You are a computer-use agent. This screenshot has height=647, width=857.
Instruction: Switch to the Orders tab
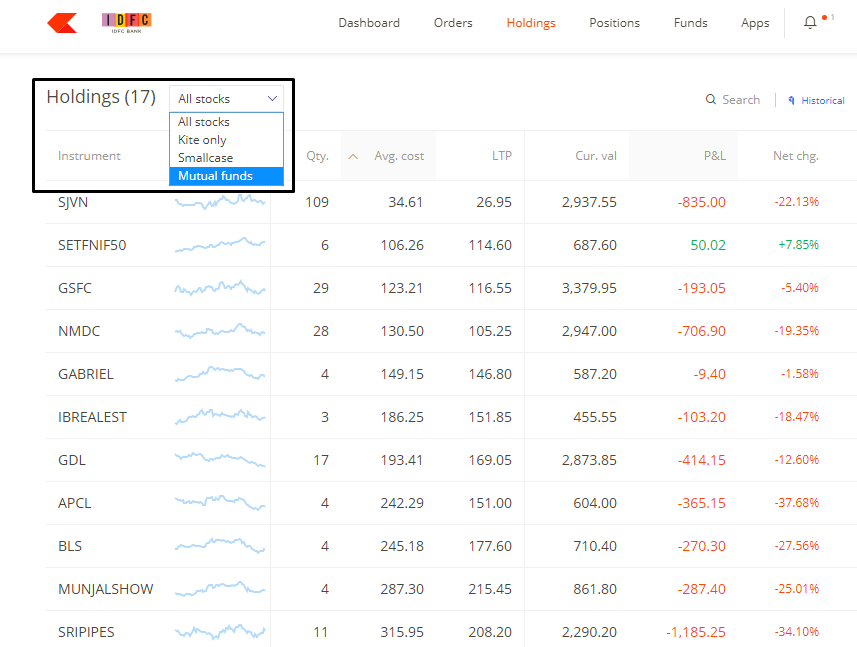point(453,23)
